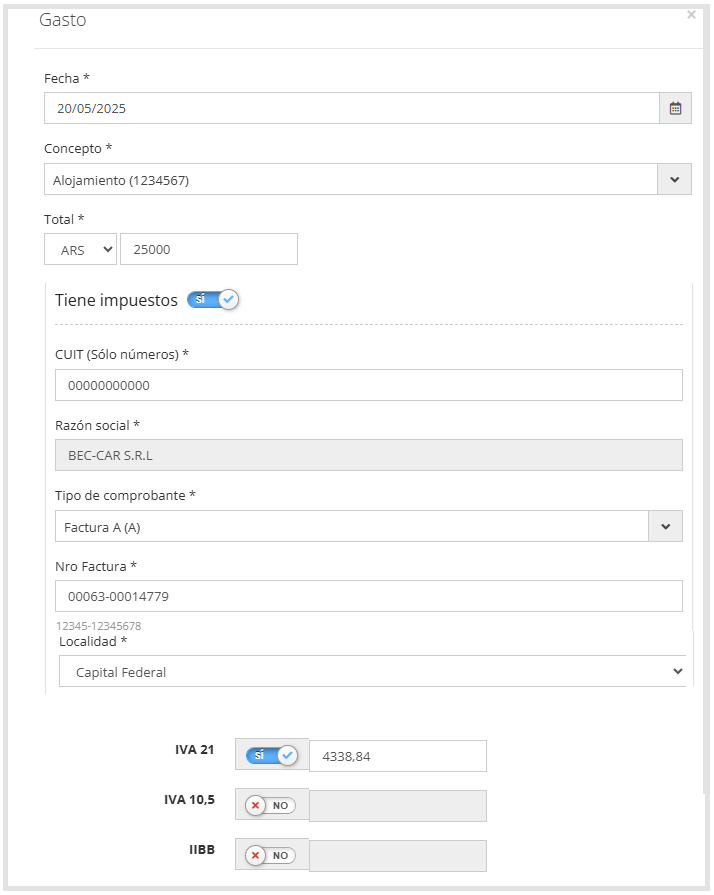Open the ARS currency selector
The width and height of the screenshot is (714, 895).
click(80, 249)
